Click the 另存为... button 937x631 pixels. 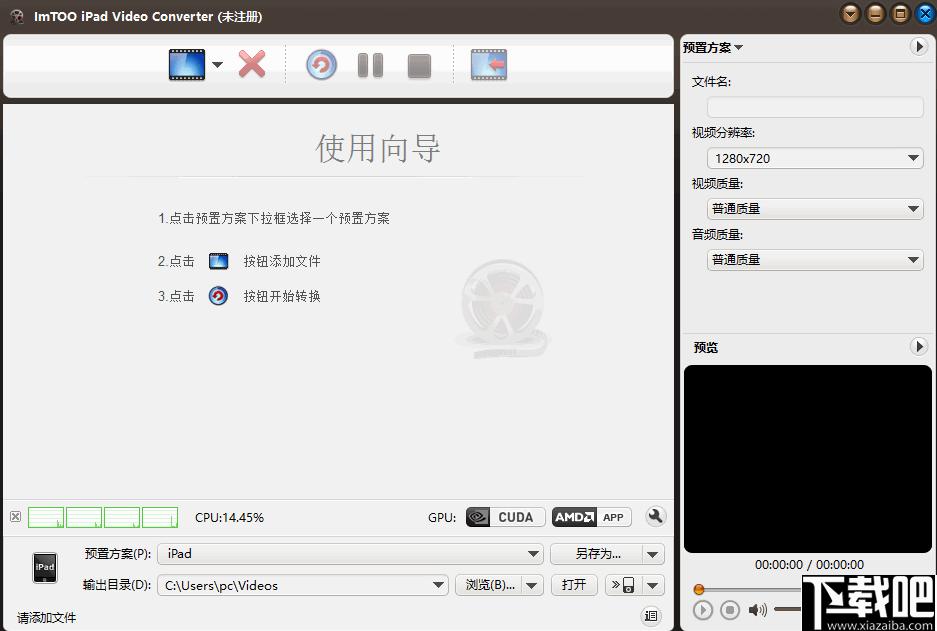[x=596, y=554]
